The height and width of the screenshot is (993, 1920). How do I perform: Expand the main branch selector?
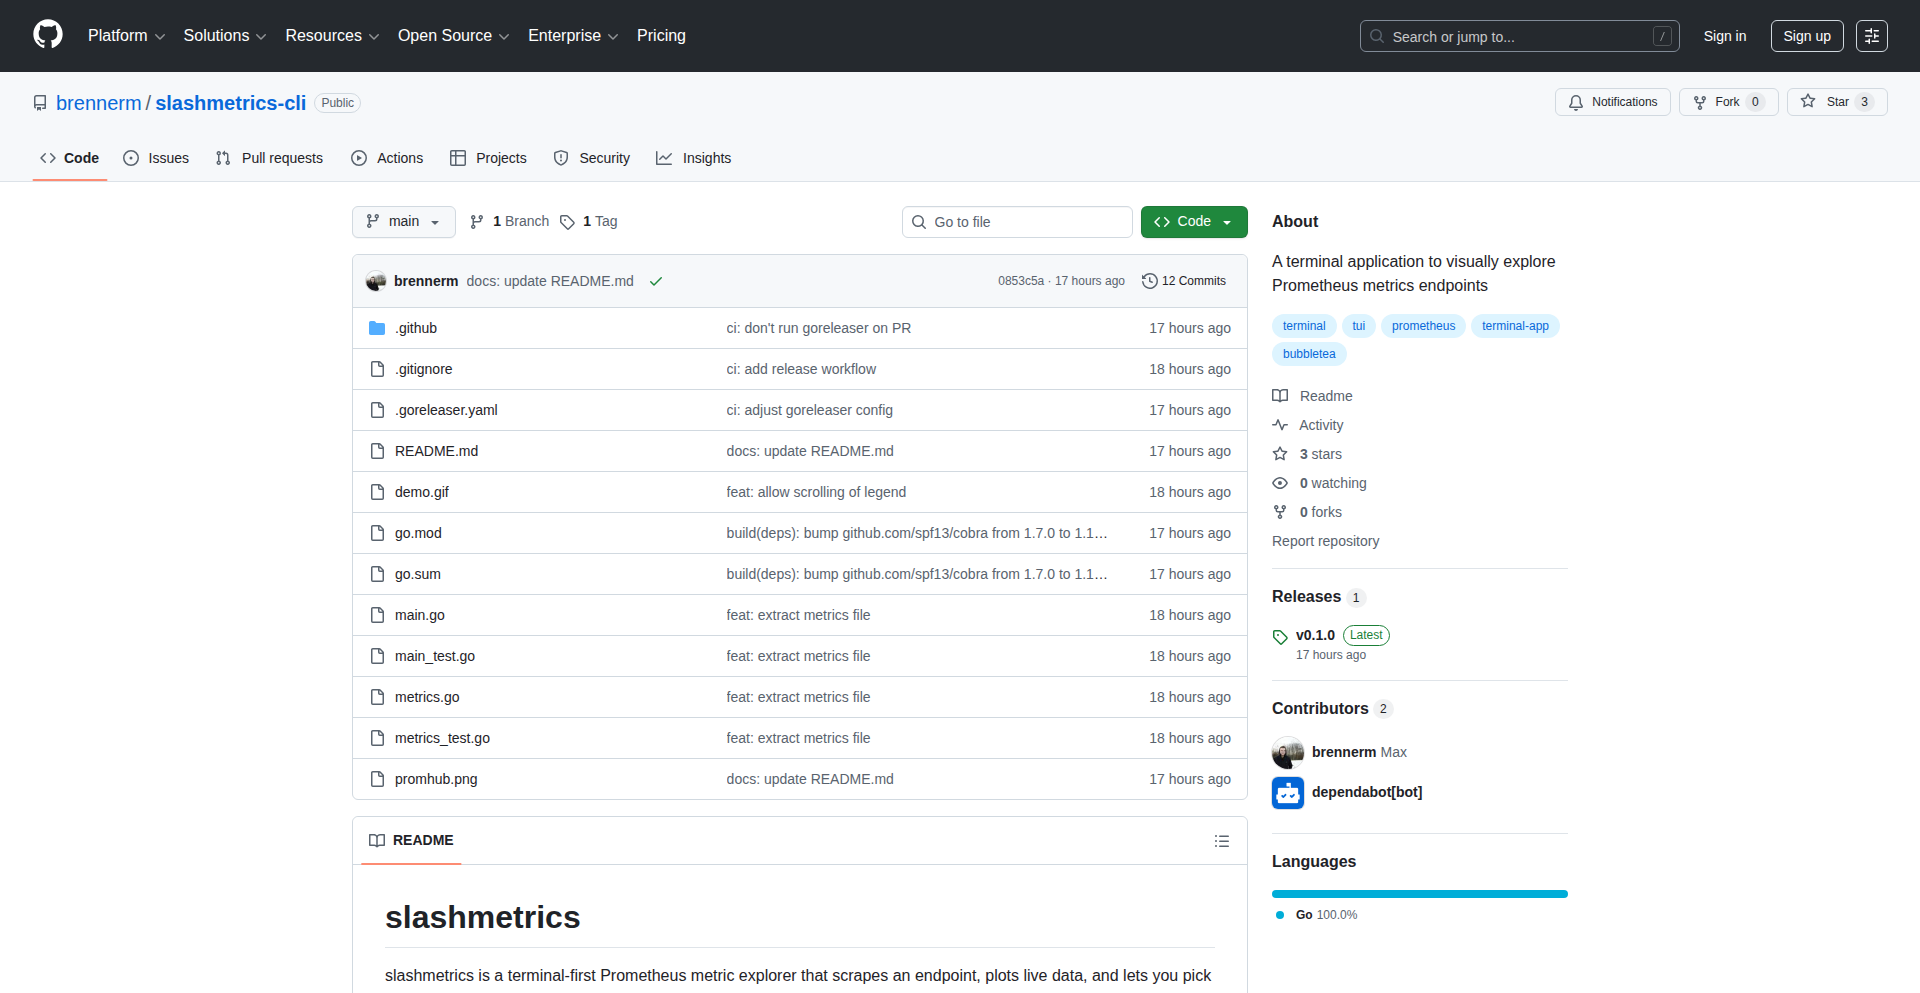pyautogui.click(x=403, y=221)
